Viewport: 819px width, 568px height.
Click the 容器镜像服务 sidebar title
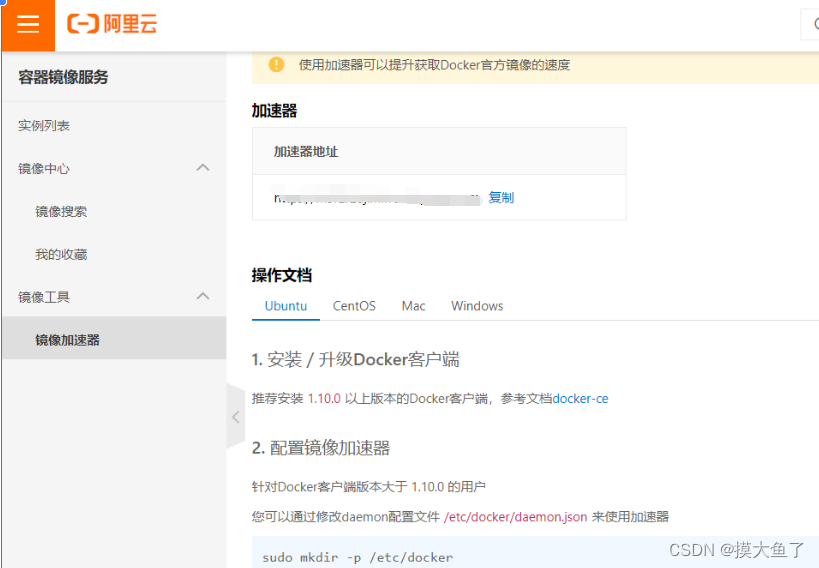click(x=63, y=77)
